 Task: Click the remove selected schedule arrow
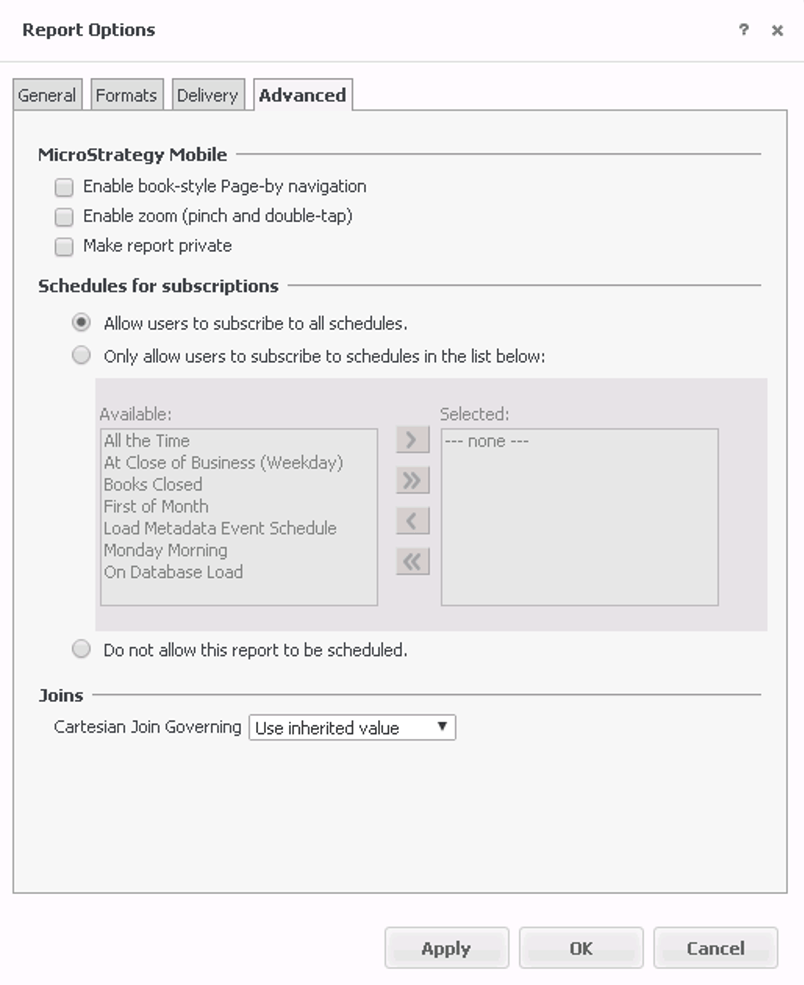[x=412, y=521]
